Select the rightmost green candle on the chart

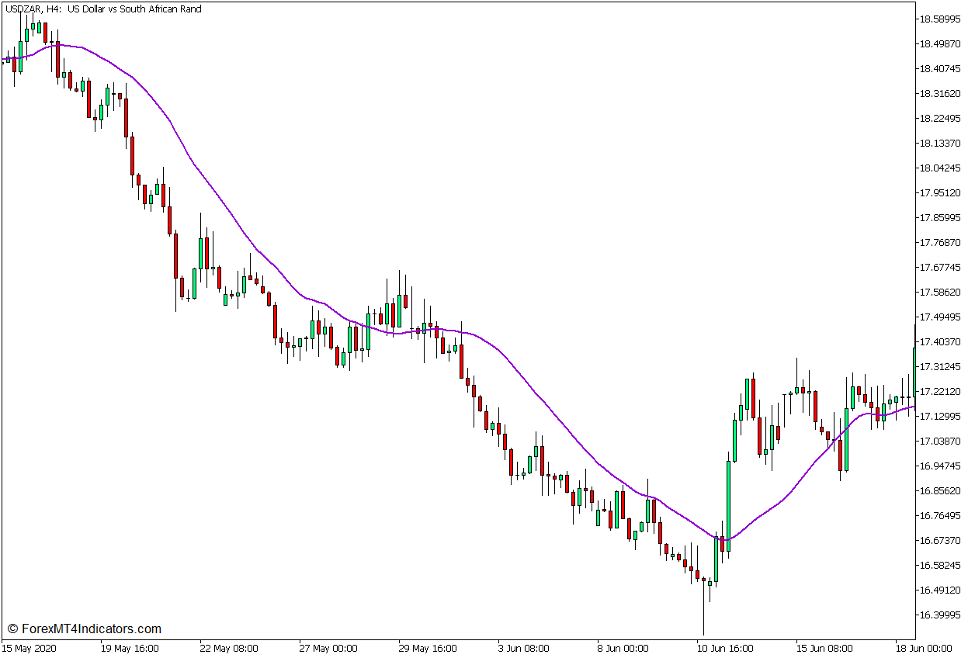point(913,370)
